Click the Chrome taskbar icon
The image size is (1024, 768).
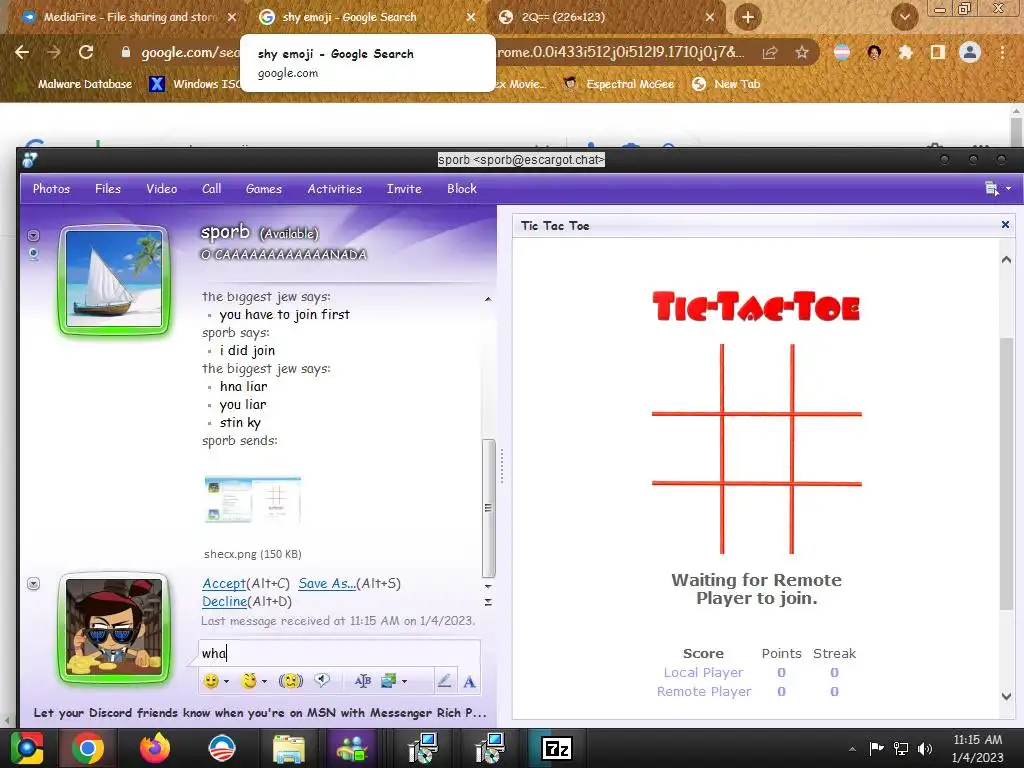click(88, 748)
